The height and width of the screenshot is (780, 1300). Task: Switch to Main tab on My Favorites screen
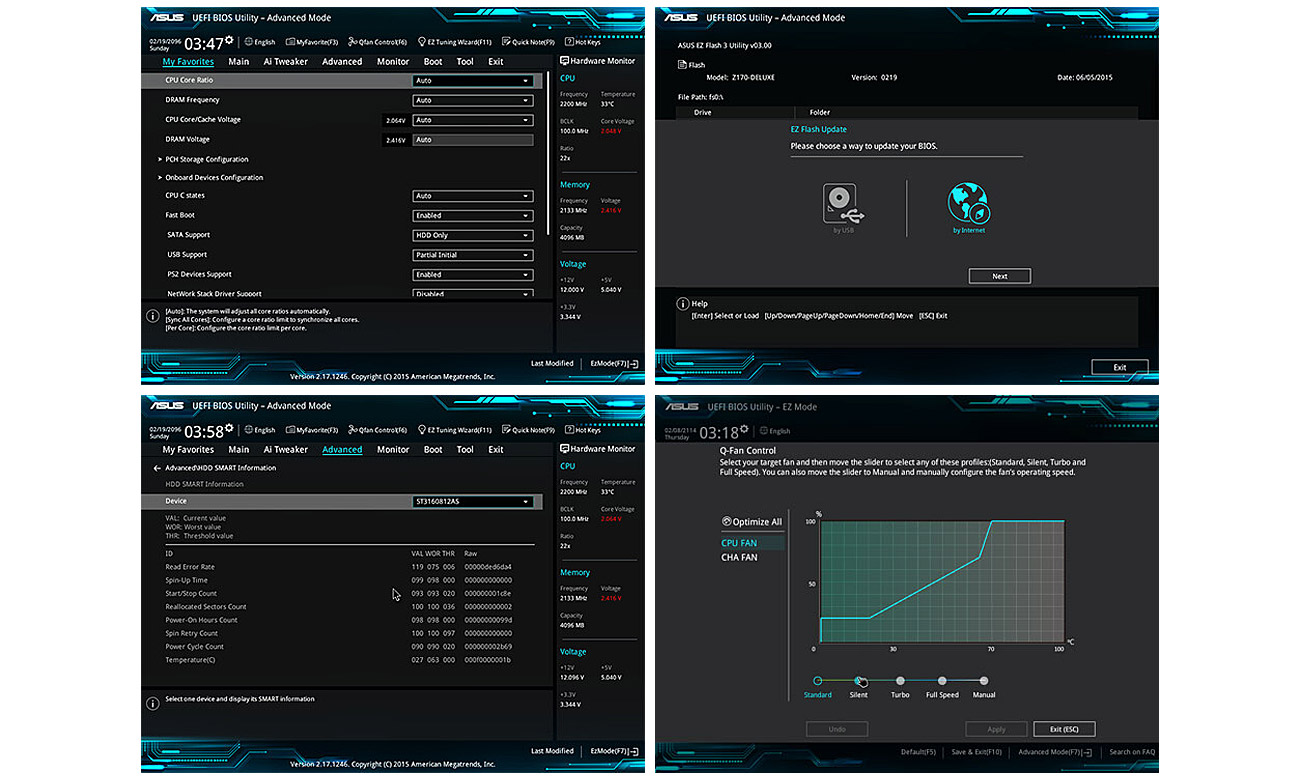[239, 62]
